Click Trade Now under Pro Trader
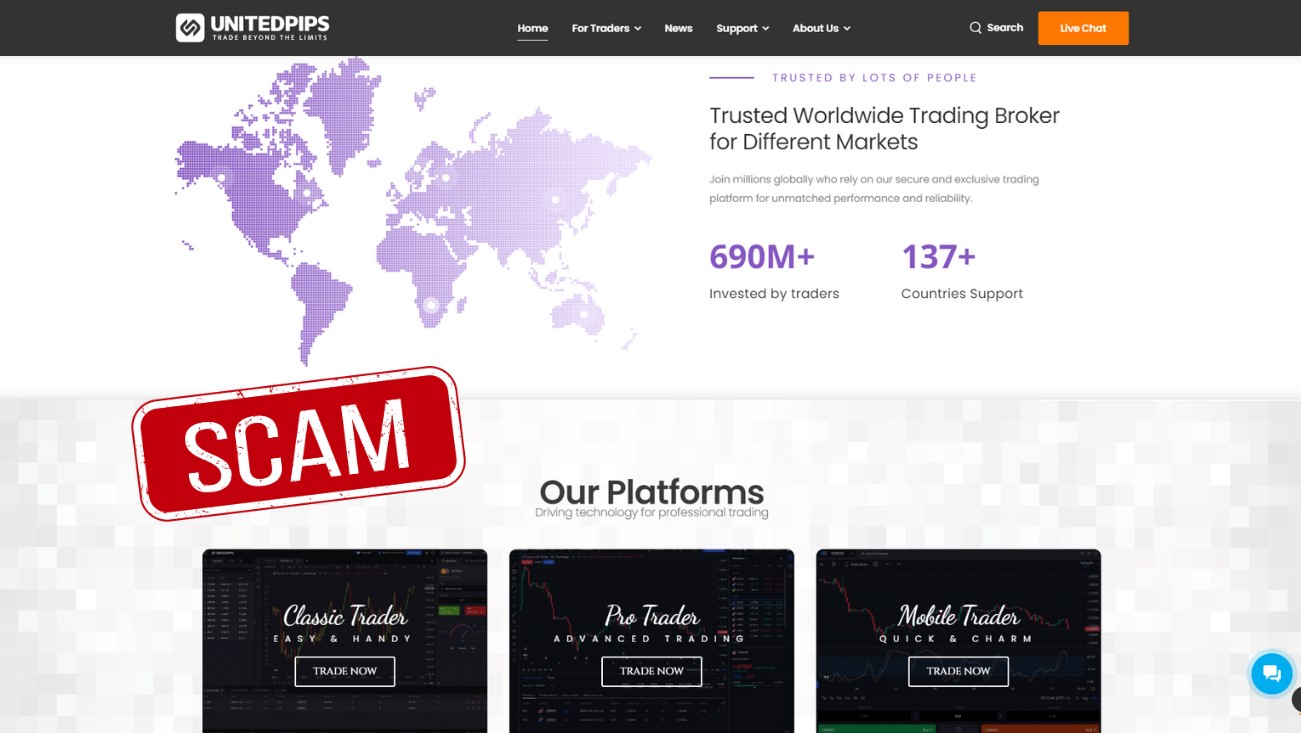This screenshot has height=733, width=1301. point(652,671)
